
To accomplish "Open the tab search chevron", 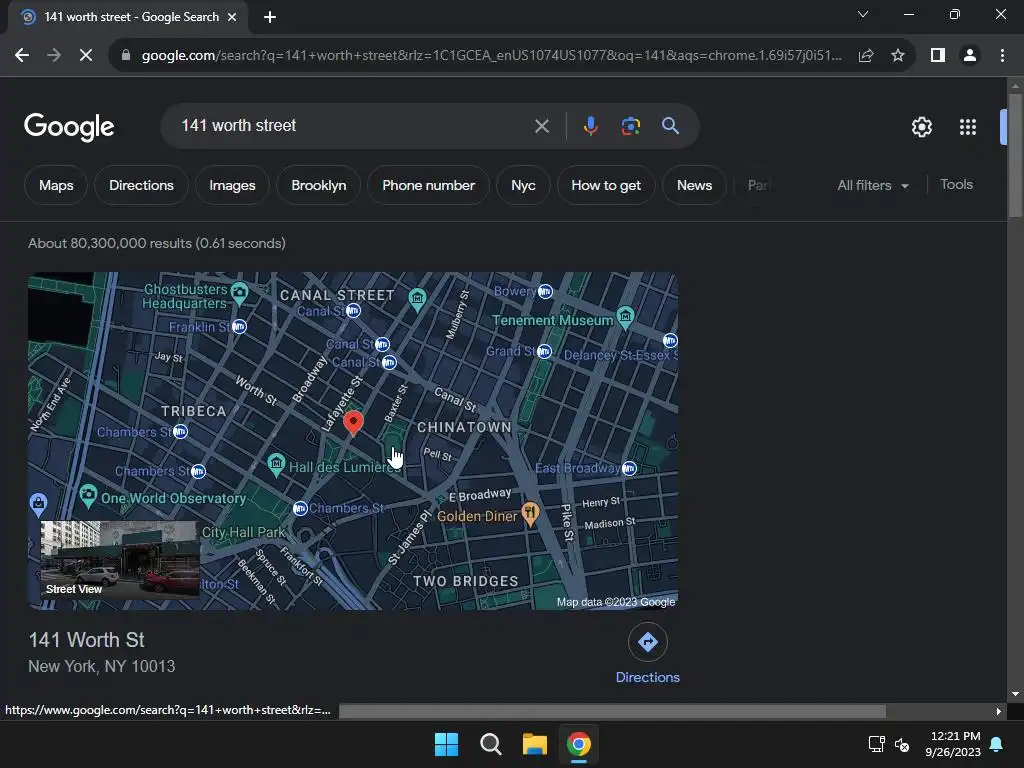I will pos(863,14).
